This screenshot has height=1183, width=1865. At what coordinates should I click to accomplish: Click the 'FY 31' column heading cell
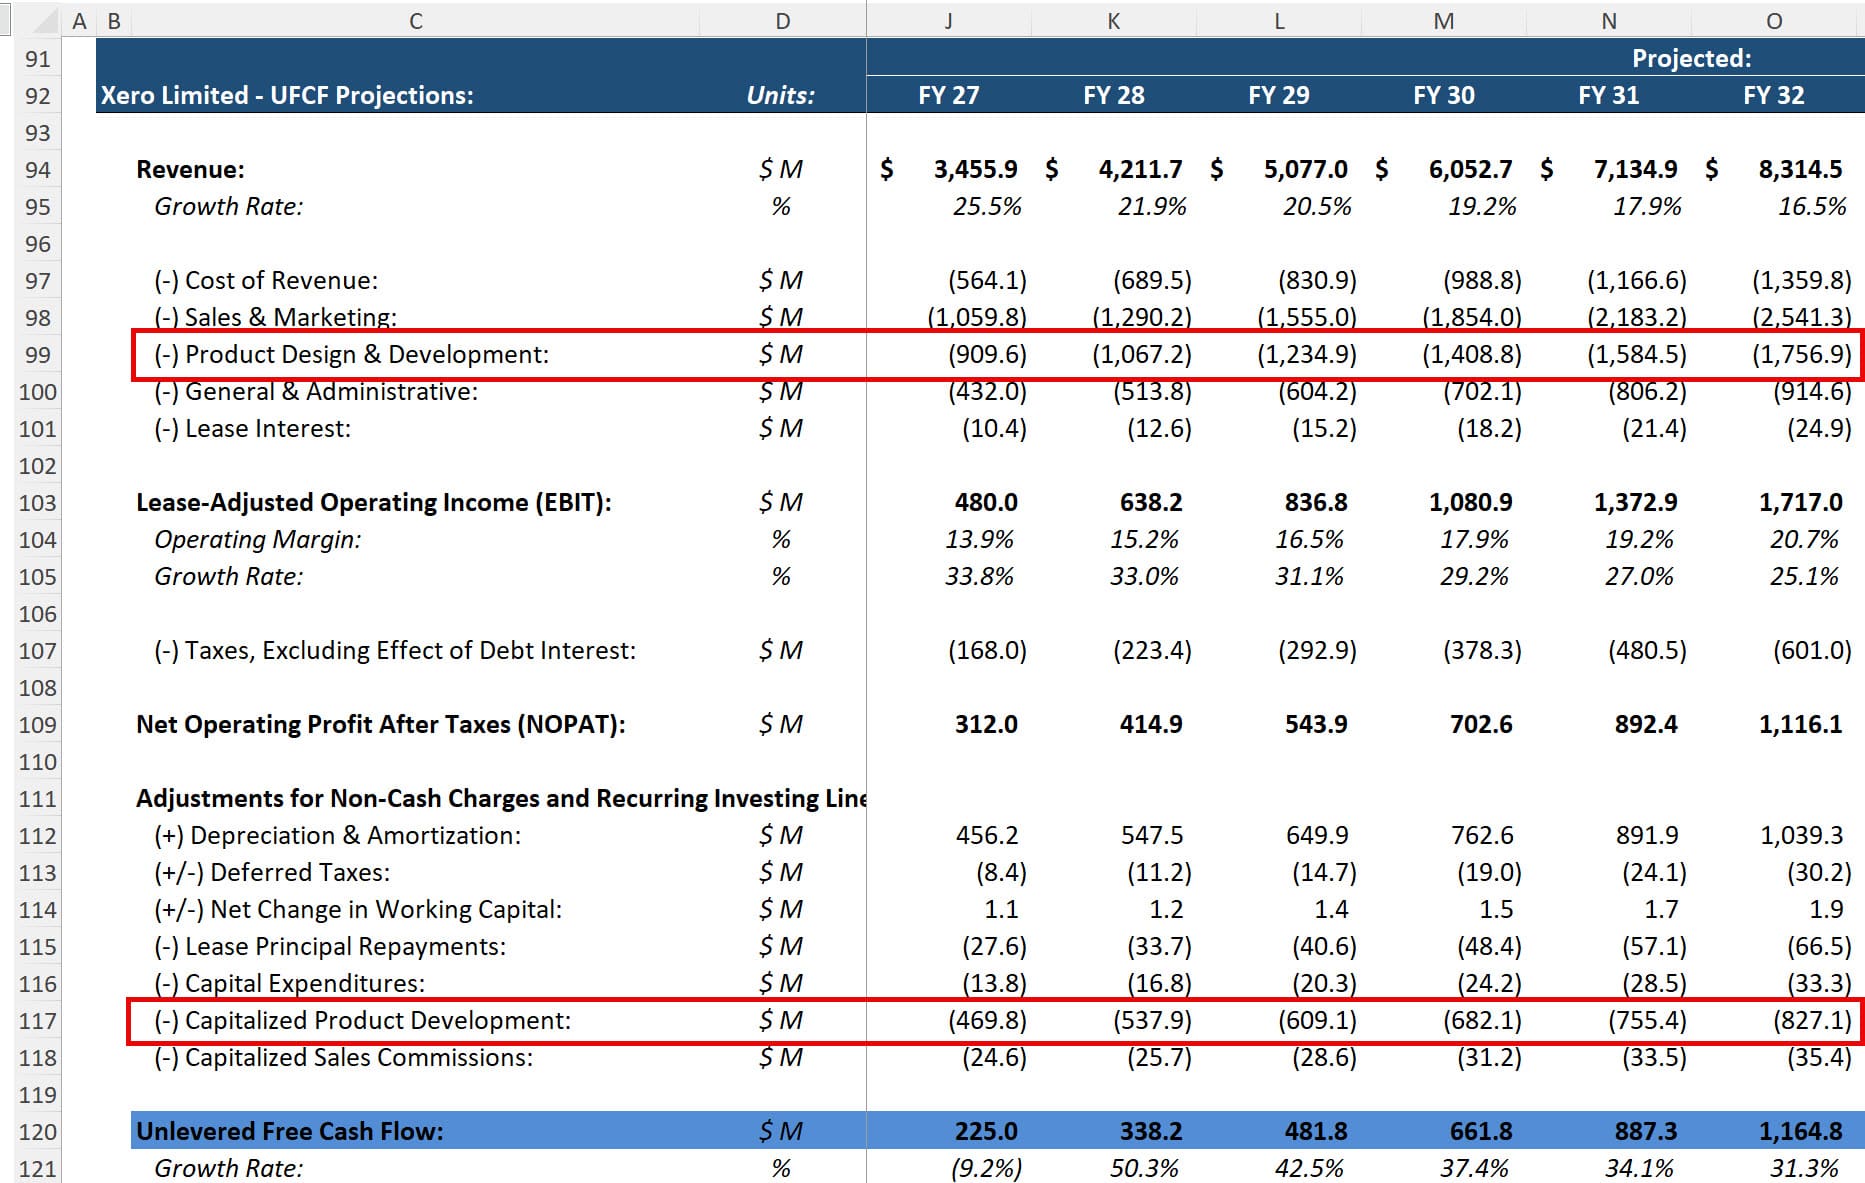tap(1608, 95)
